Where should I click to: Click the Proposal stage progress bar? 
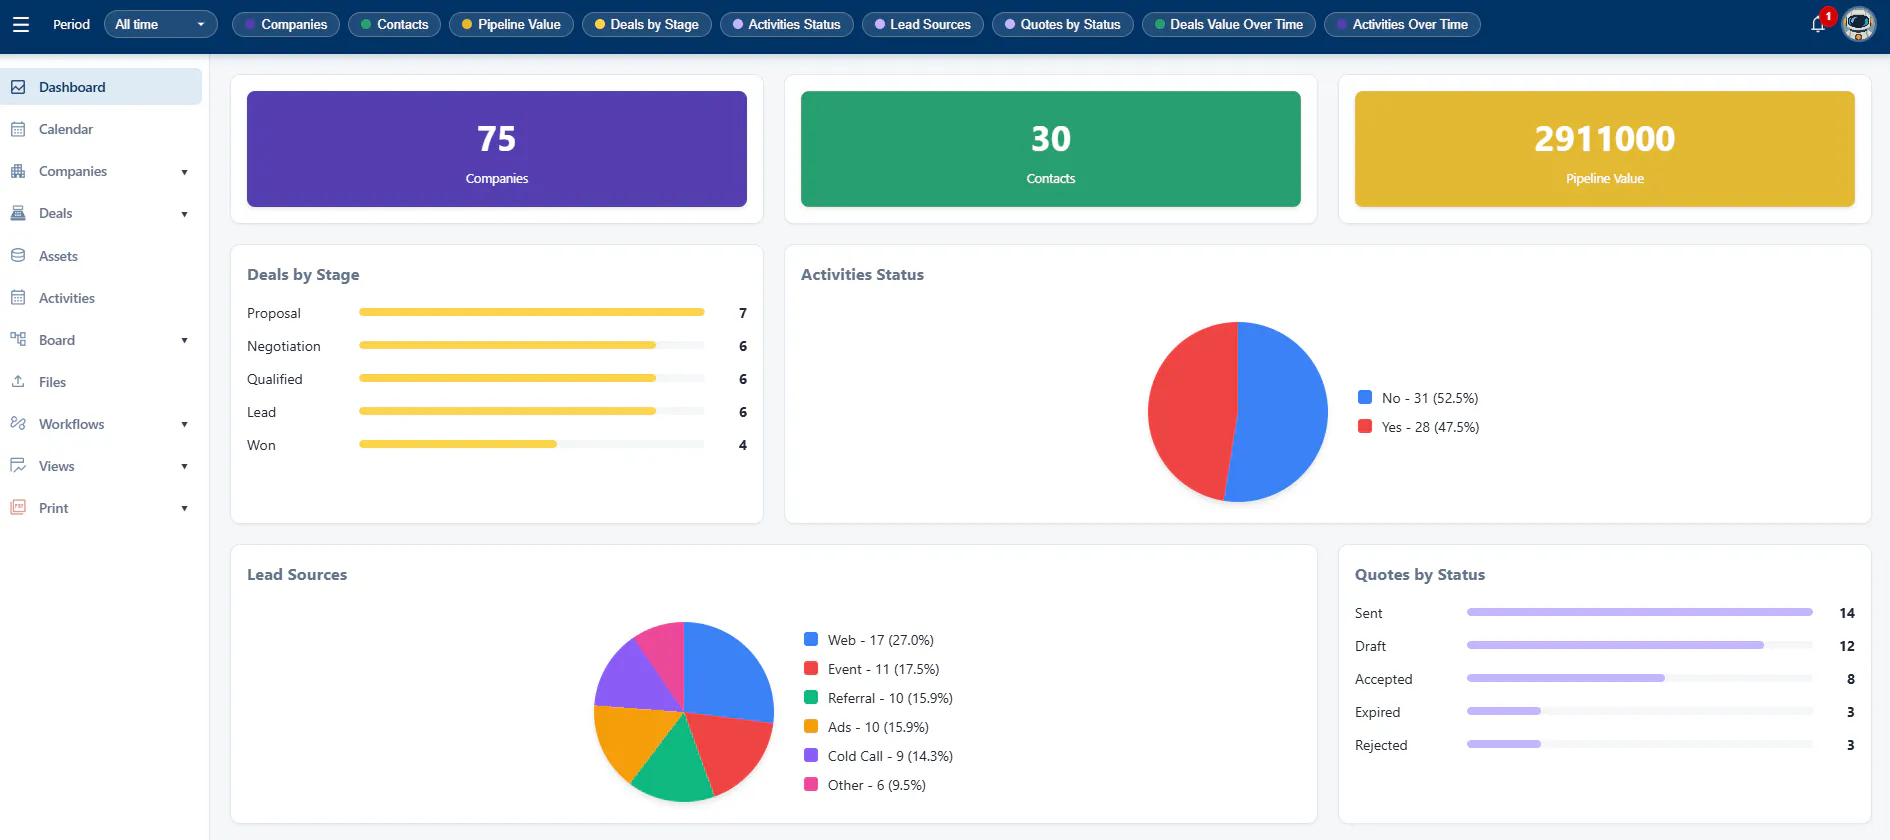tap(532, 312)
